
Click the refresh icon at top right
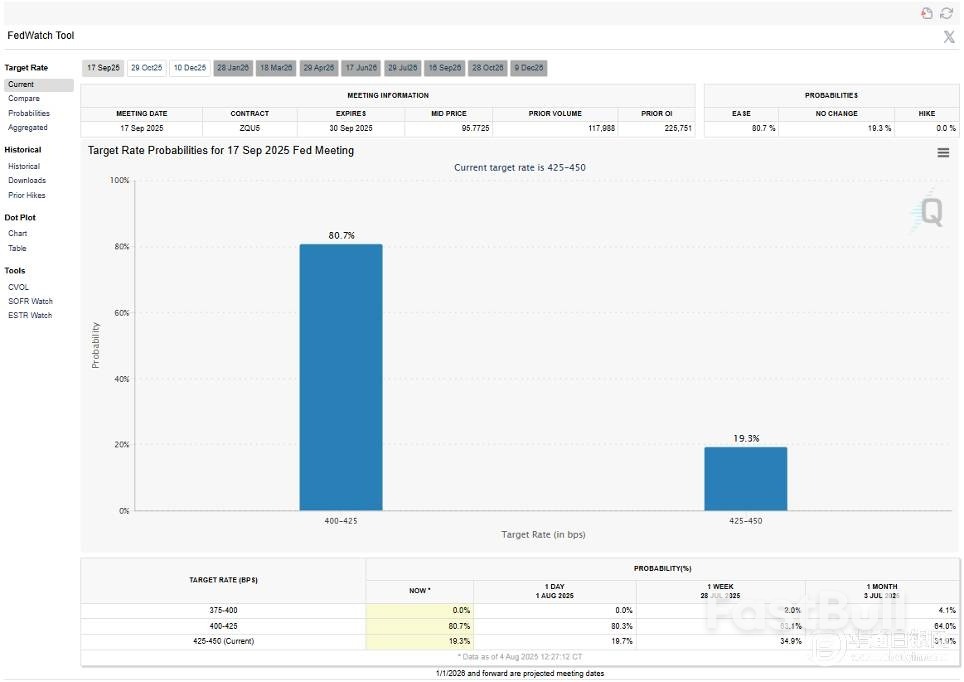946,13
